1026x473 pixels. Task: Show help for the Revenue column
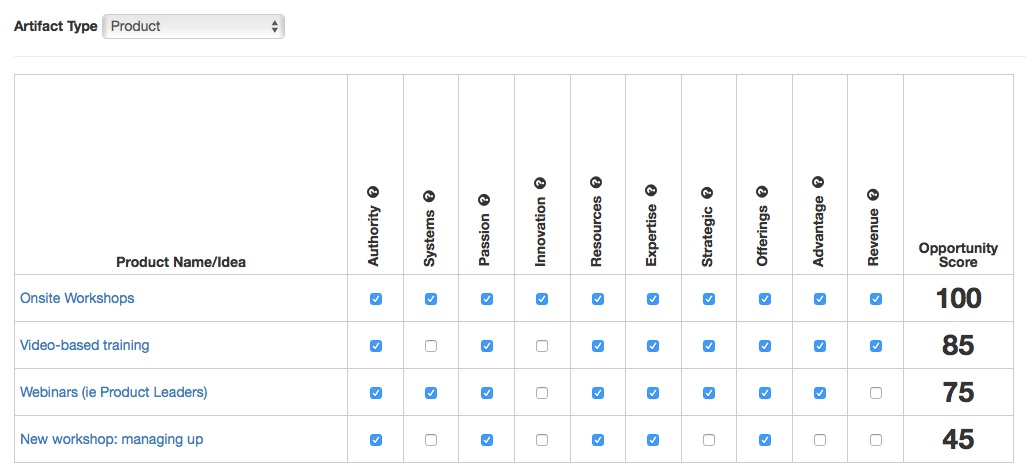(874, 195)
